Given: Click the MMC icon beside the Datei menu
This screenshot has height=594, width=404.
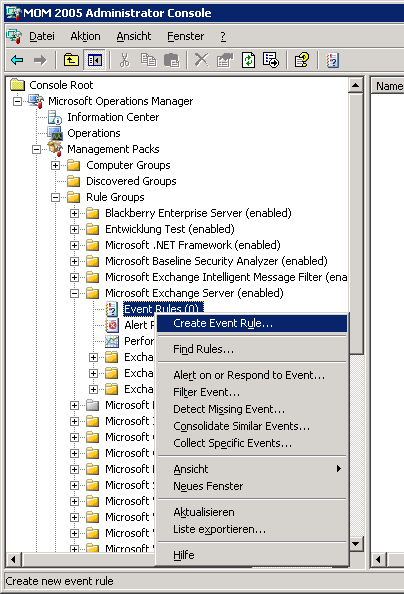Looking at the screenshot, I should point(14,36).
